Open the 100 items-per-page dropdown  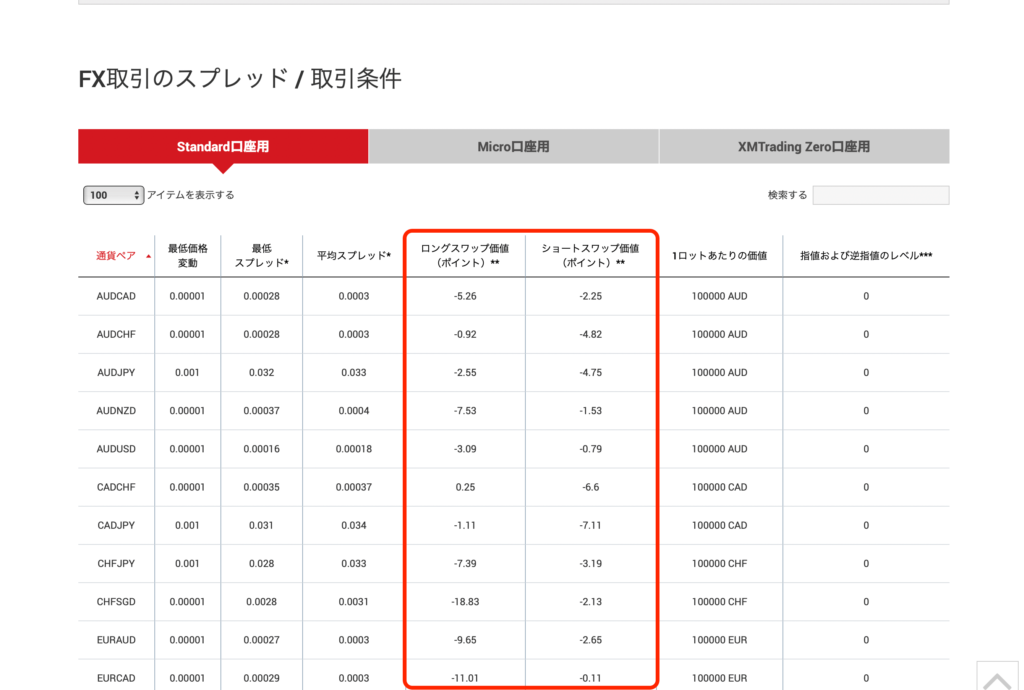[113, 195]
